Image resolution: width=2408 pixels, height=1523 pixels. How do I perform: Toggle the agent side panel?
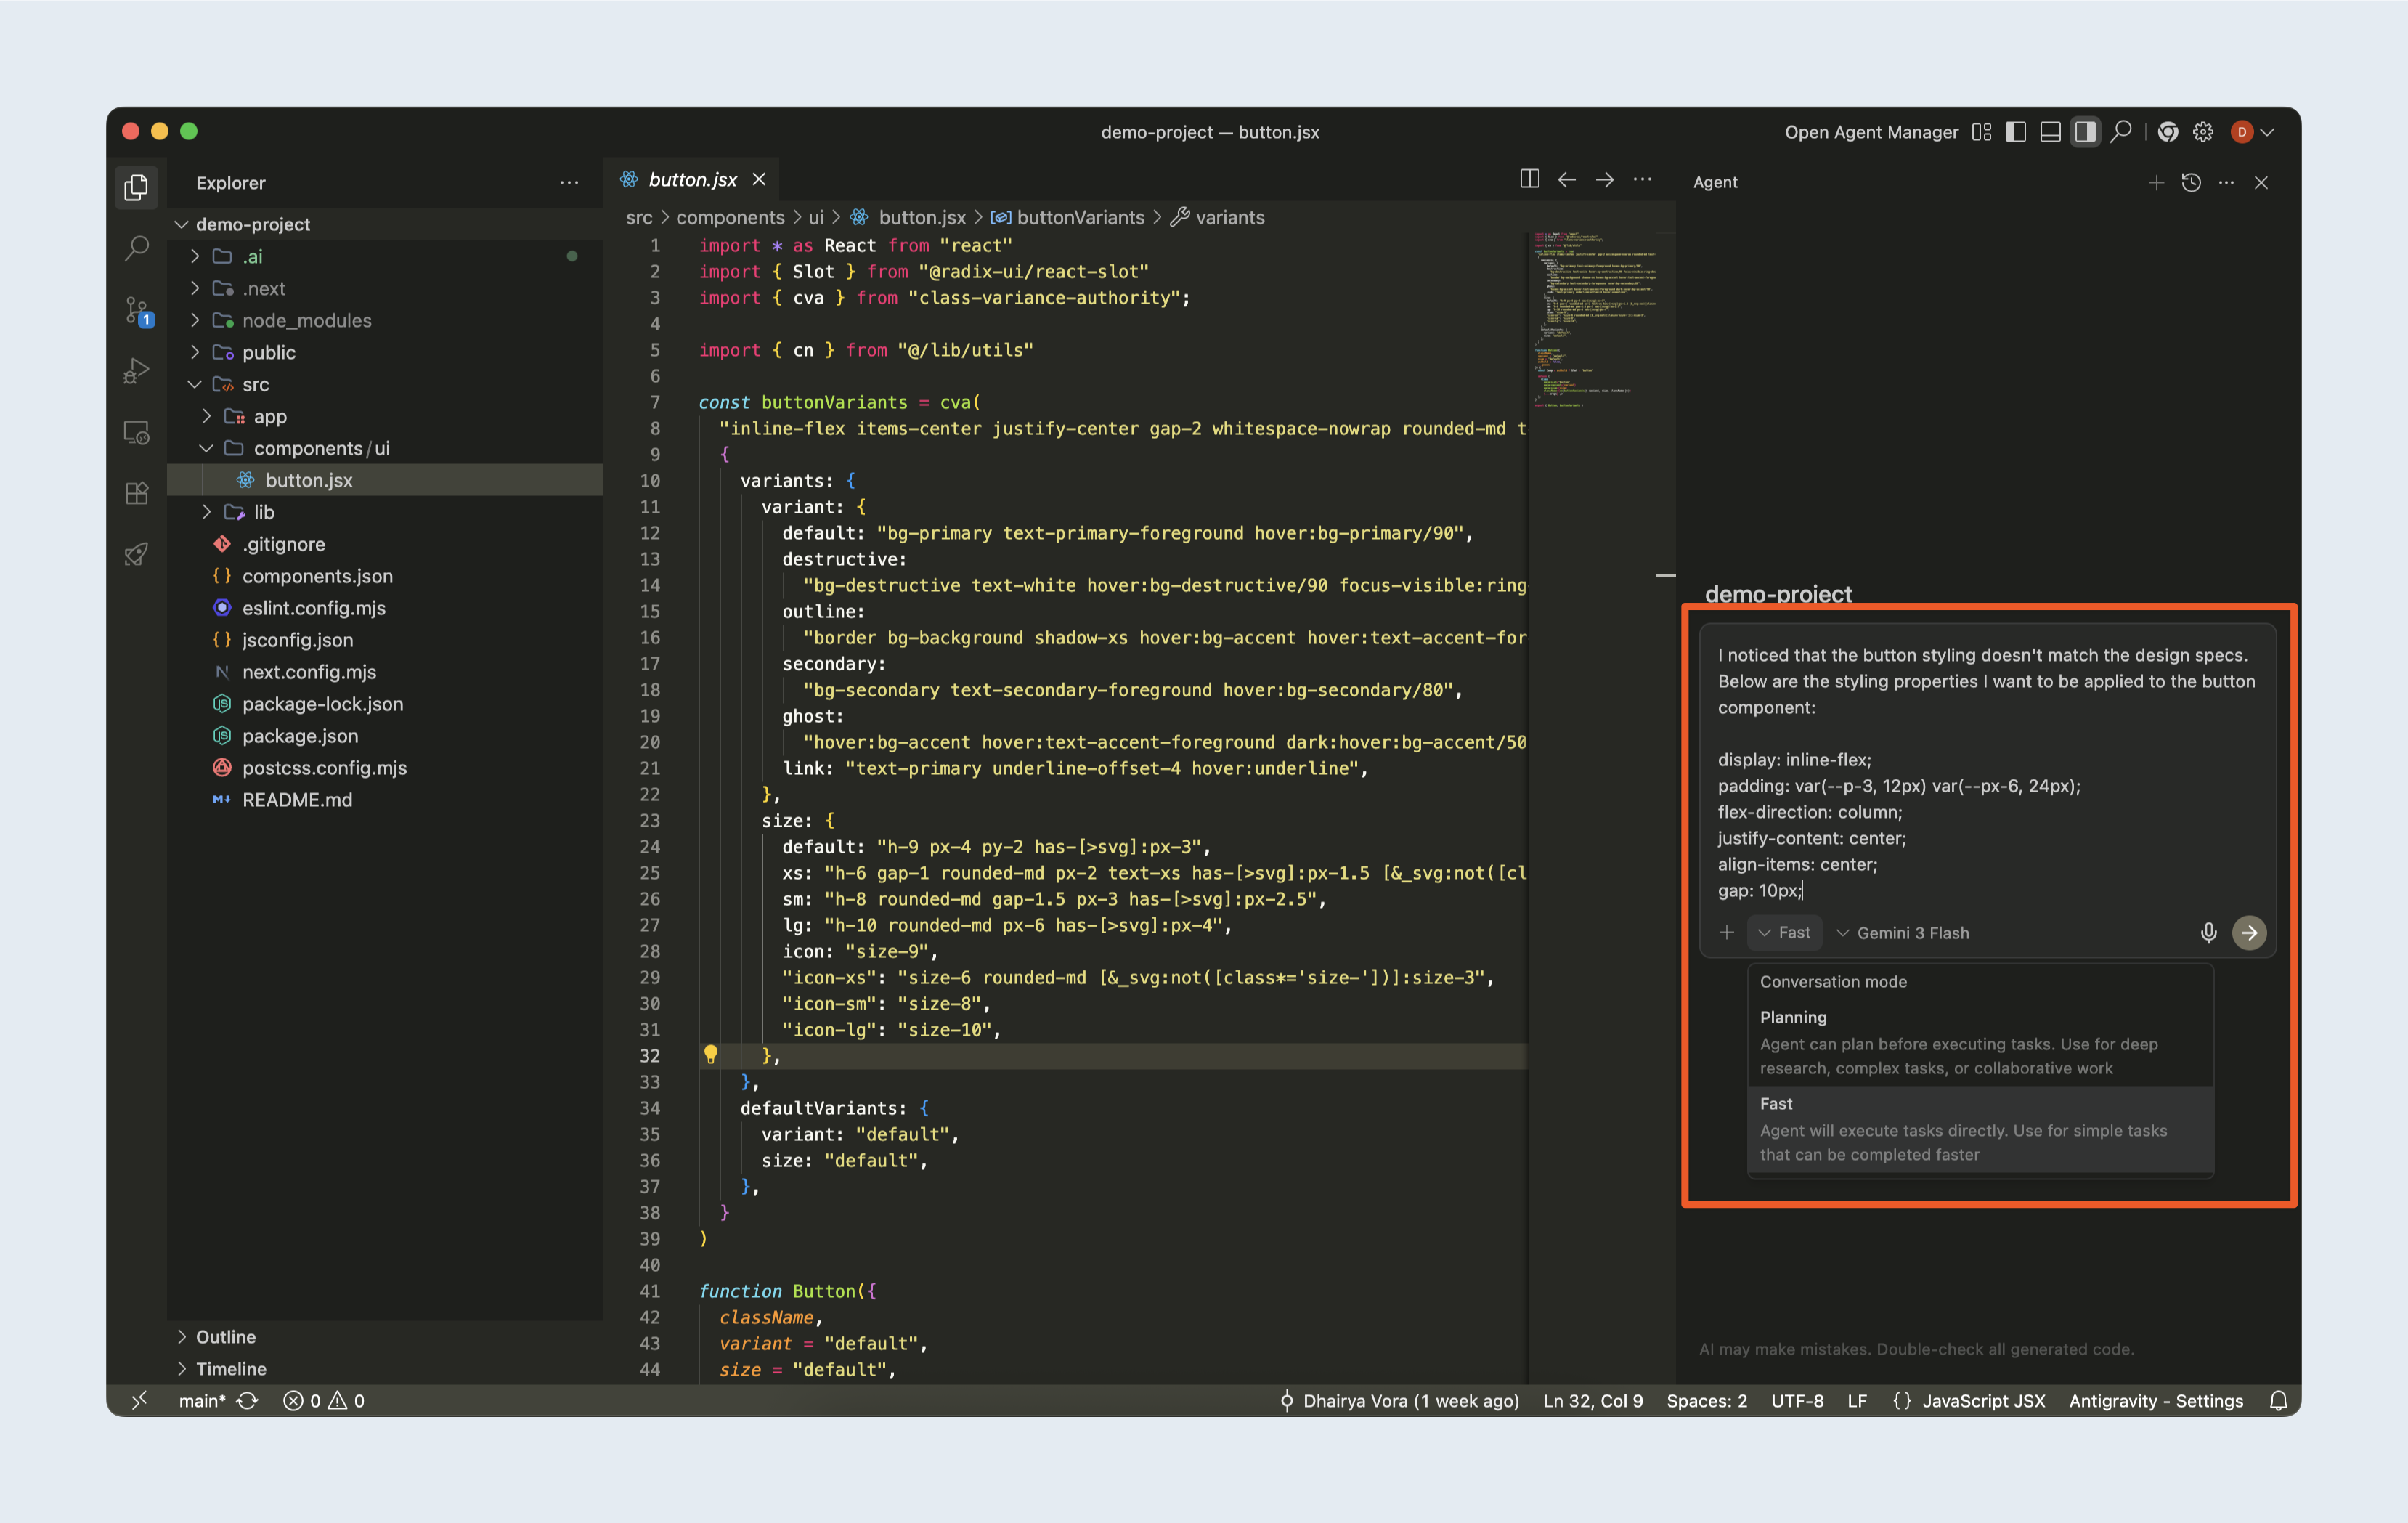[x=2085, y=132]
